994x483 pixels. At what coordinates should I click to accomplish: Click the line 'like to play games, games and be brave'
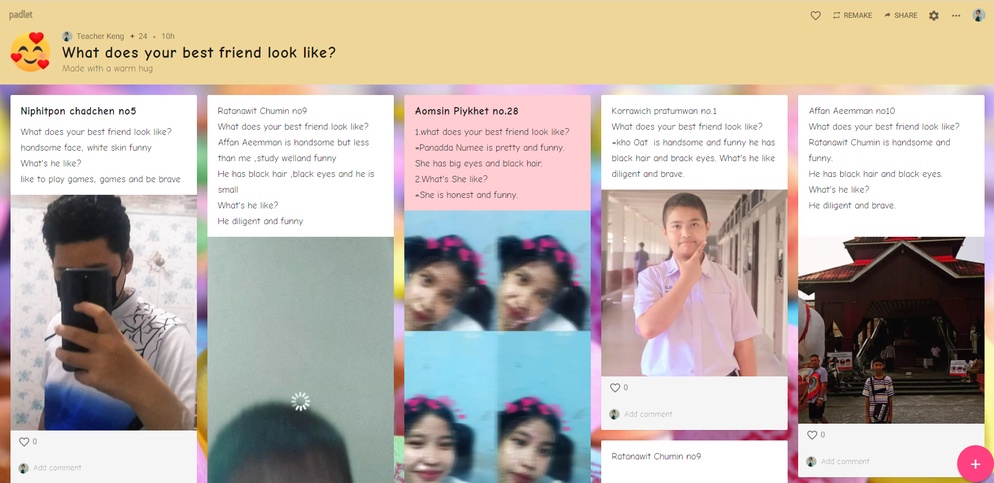100,179
